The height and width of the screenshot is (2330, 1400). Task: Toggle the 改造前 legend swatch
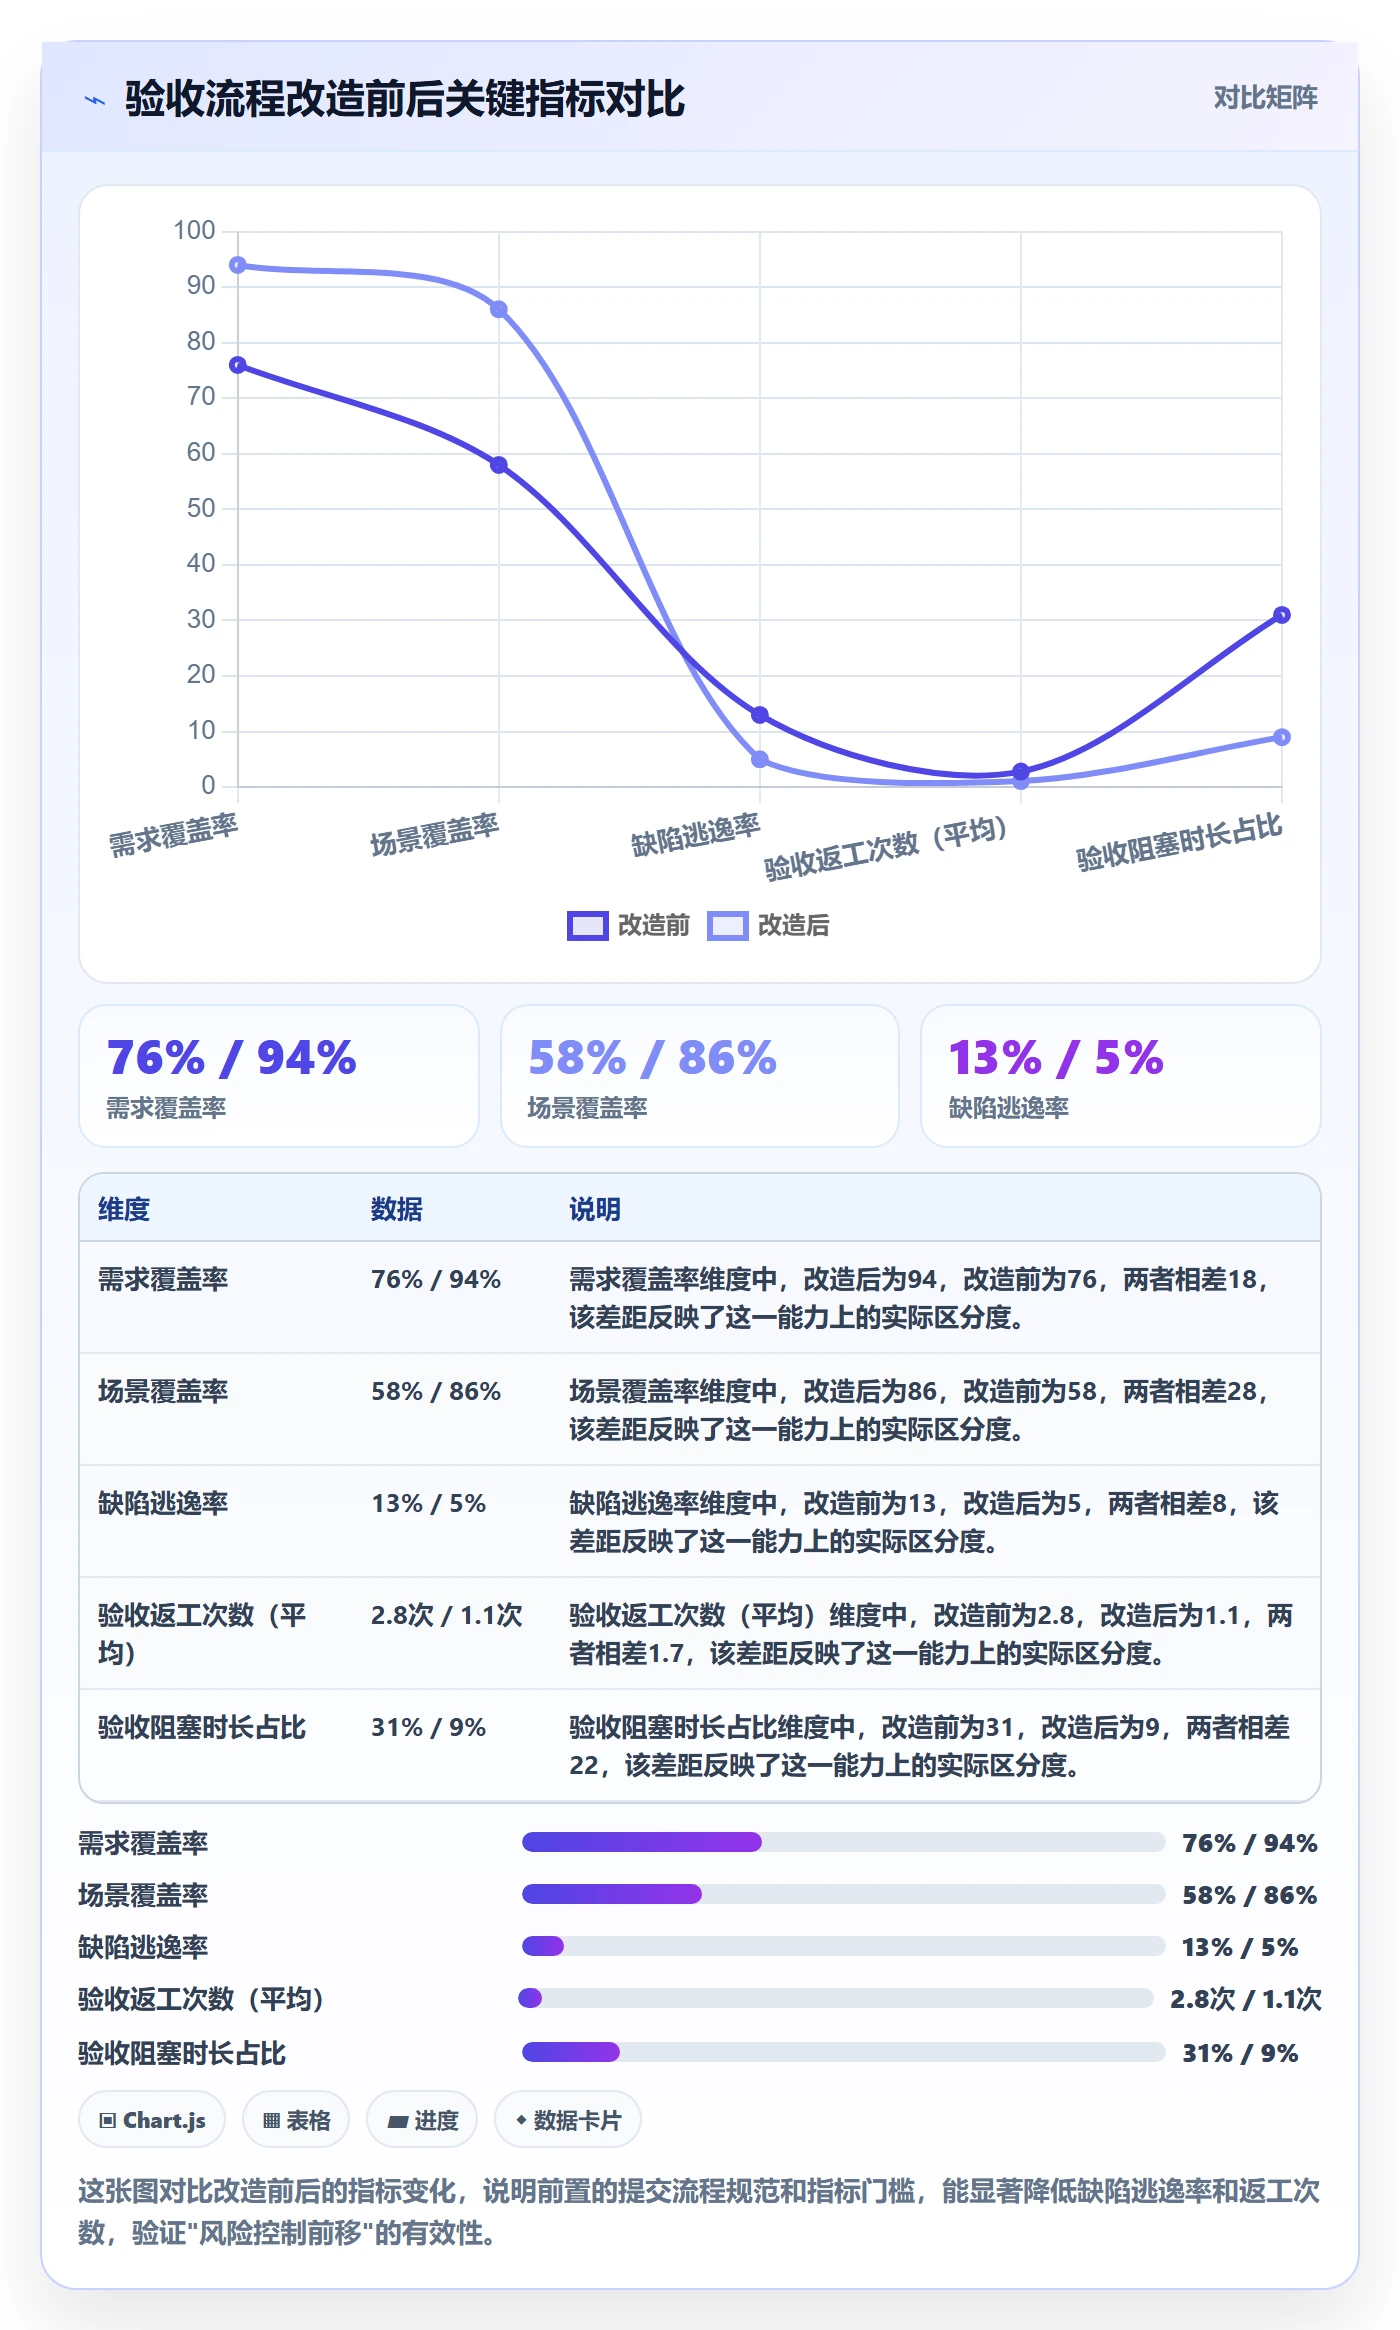(587, 925)
